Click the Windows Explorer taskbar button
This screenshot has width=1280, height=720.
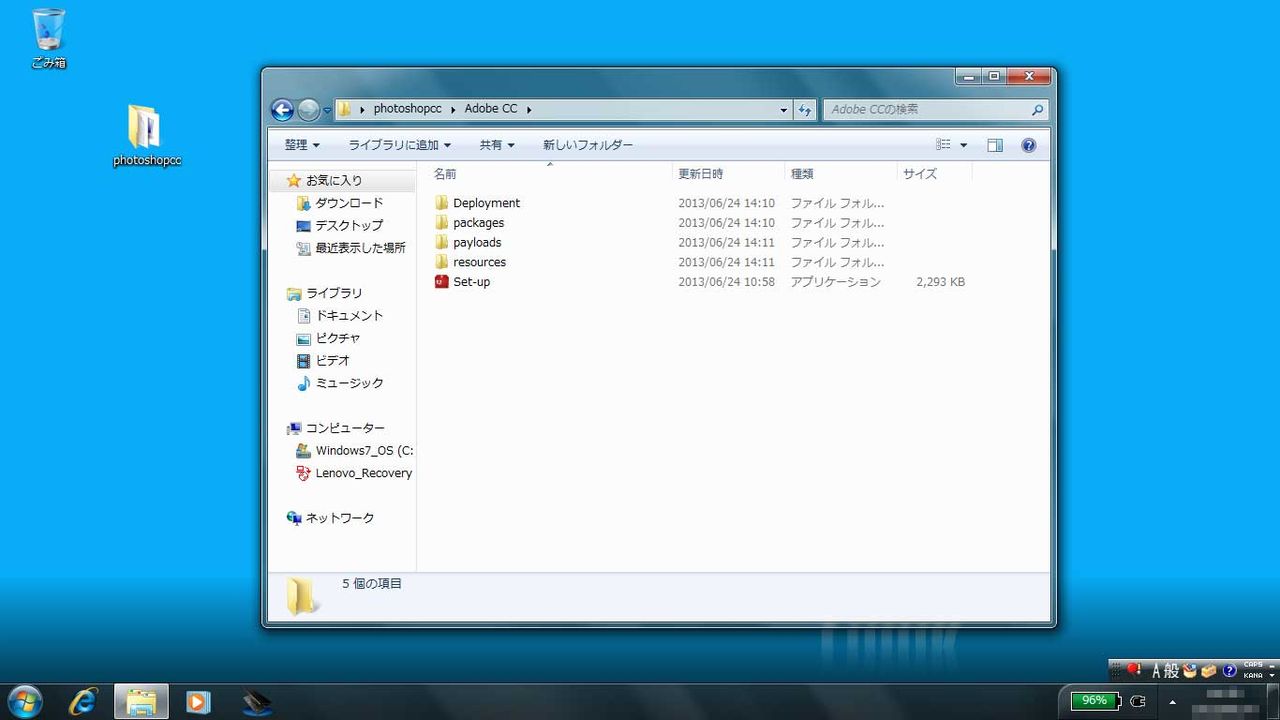point(141,702)
